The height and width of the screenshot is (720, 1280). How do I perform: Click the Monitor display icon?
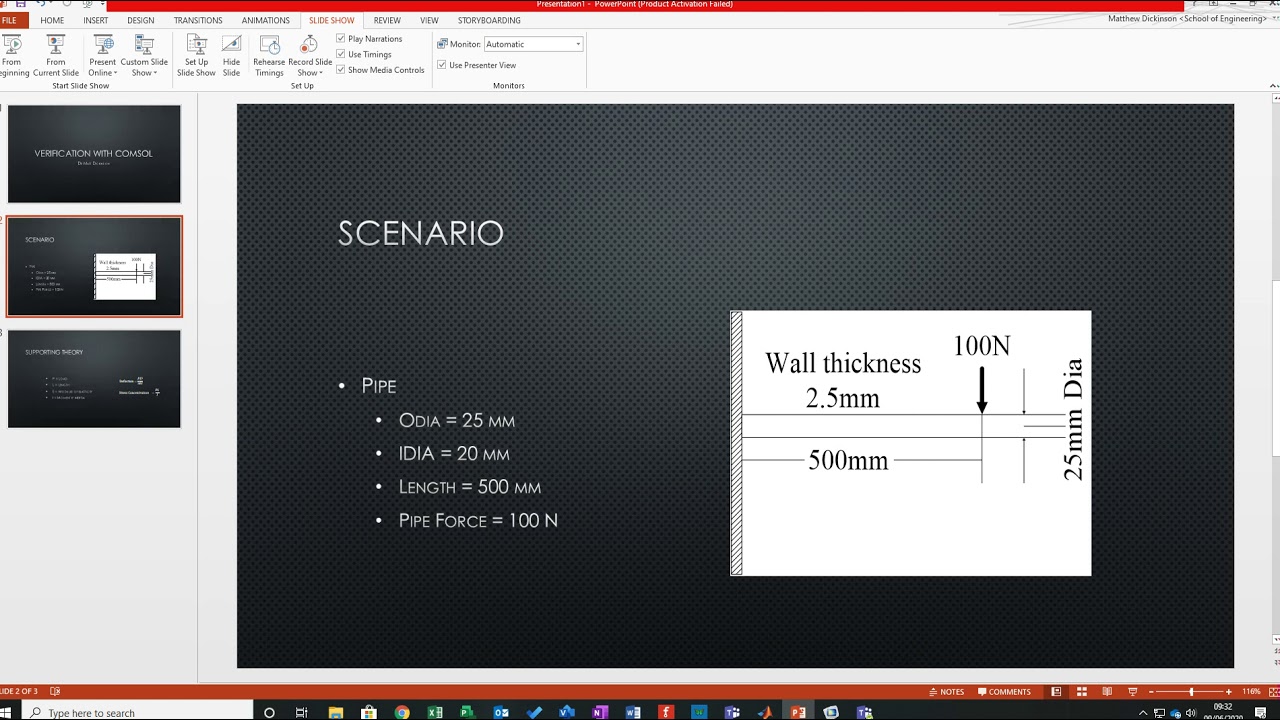442,44
